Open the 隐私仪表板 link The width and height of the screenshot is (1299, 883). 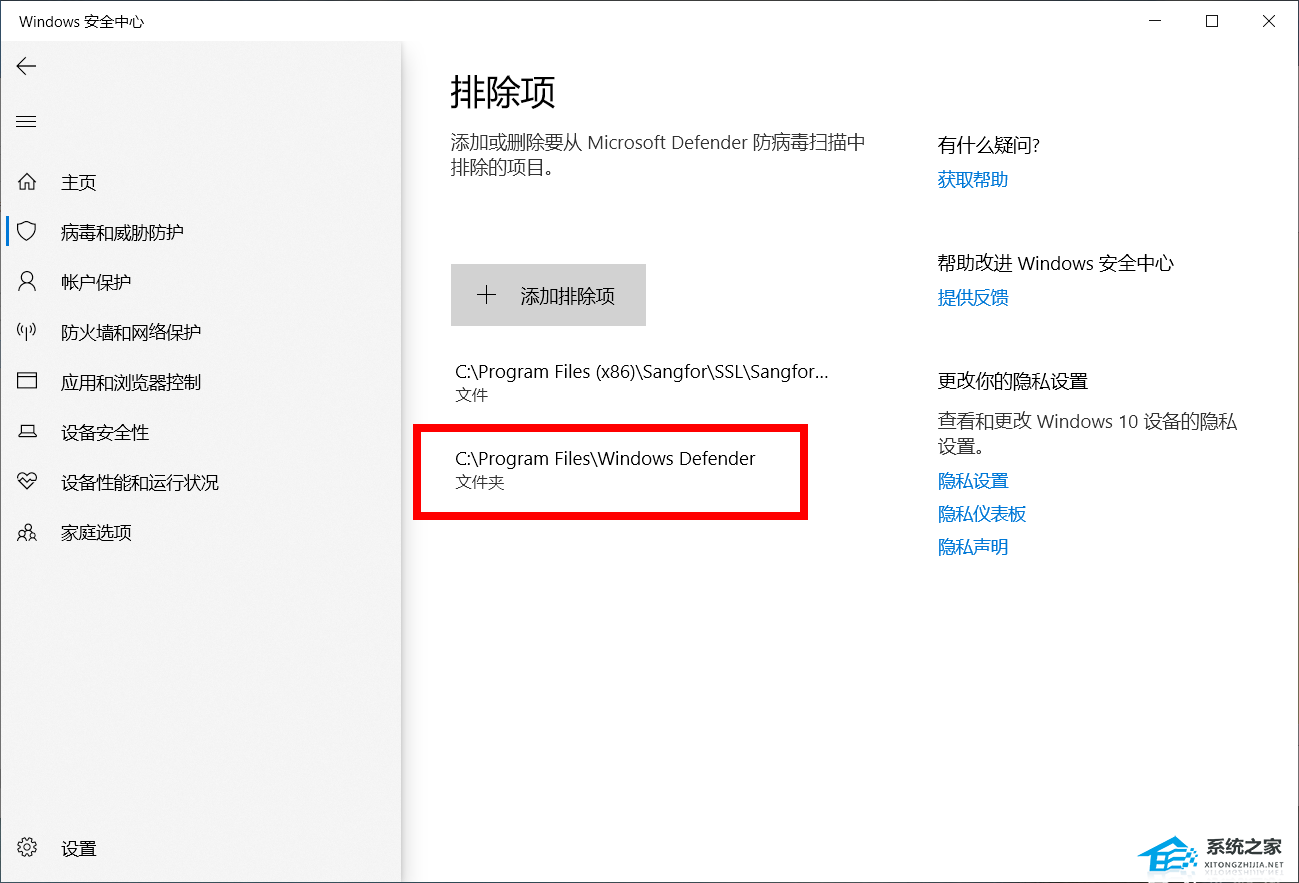982,514
